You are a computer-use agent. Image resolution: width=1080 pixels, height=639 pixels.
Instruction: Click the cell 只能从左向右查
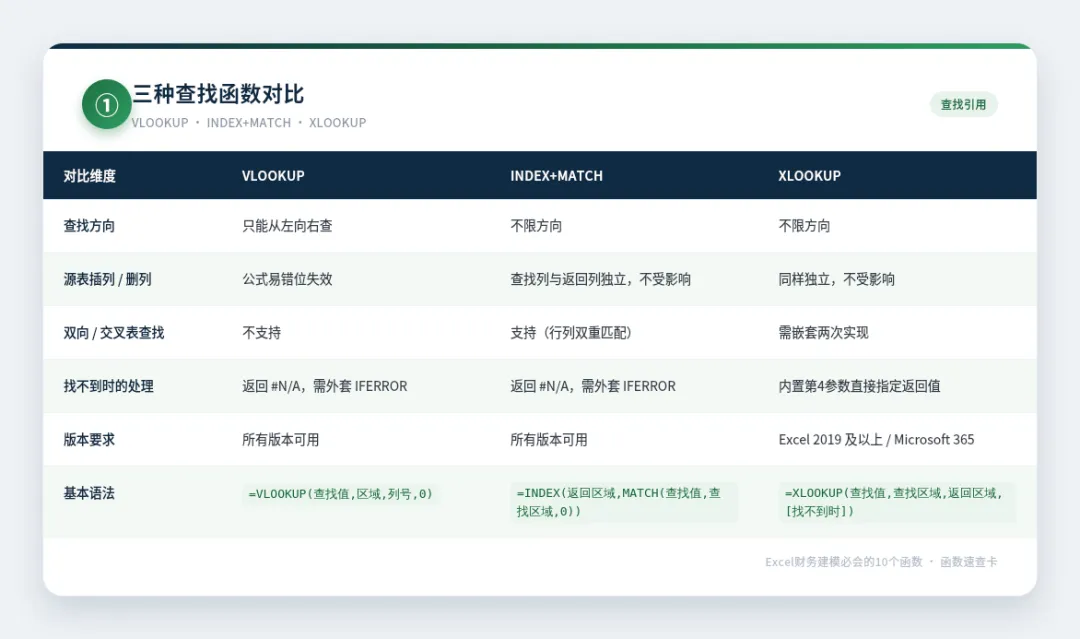(287, 226)
